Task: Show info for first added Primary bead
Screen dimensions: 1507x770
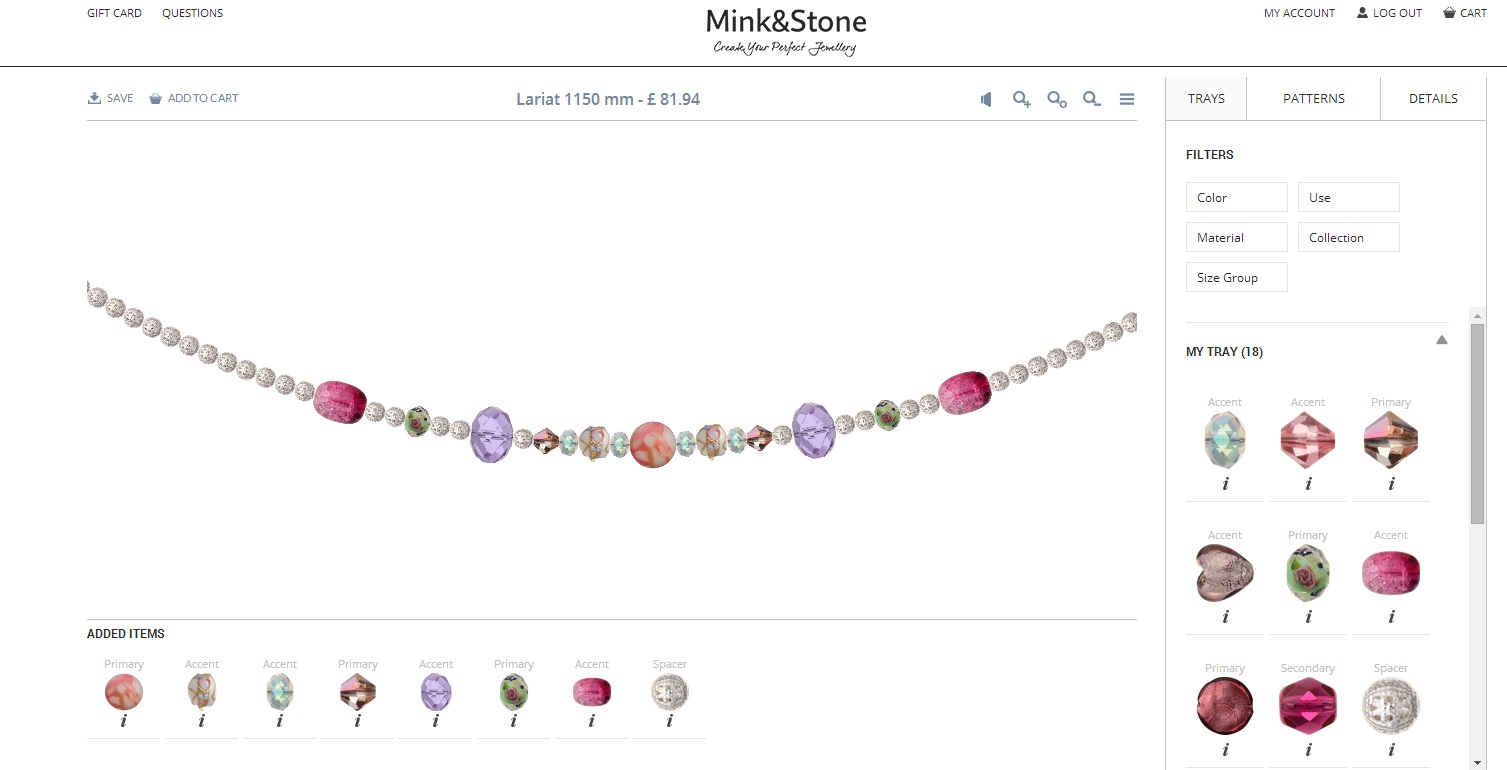Action: click(124, 721)
